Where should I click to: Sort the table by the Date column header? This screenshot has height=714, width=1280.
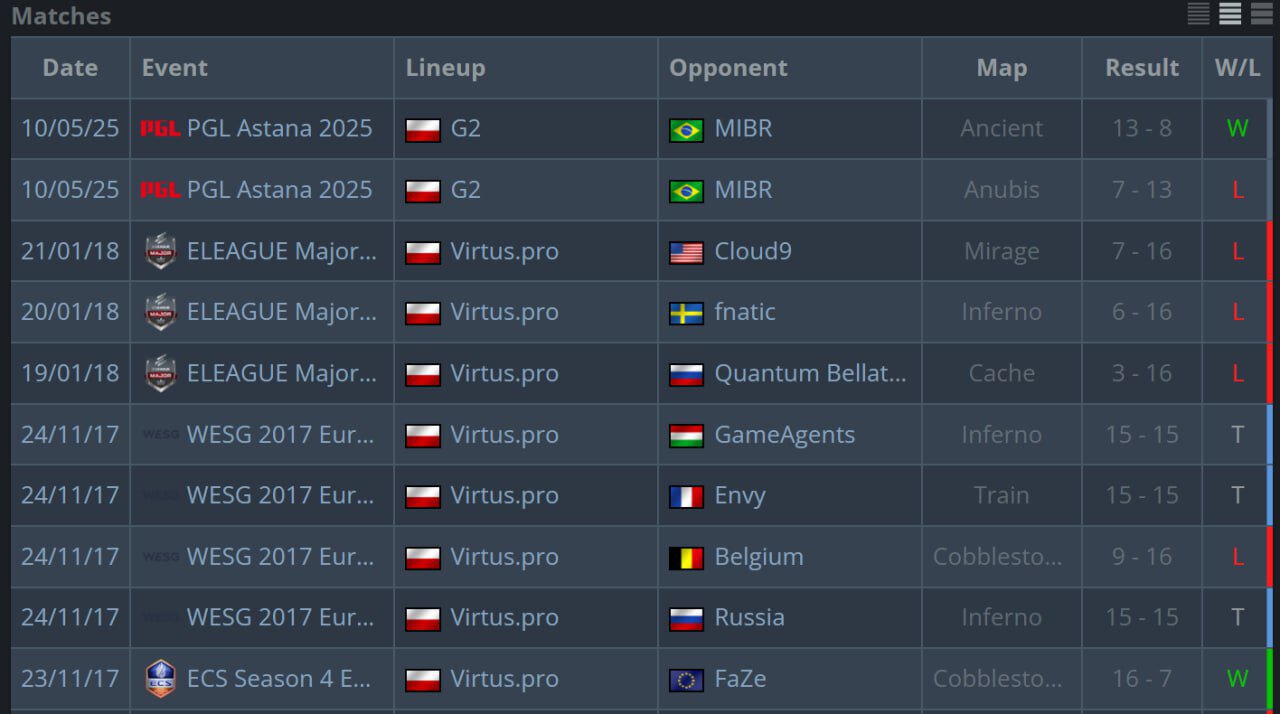[x=70, y=68]
